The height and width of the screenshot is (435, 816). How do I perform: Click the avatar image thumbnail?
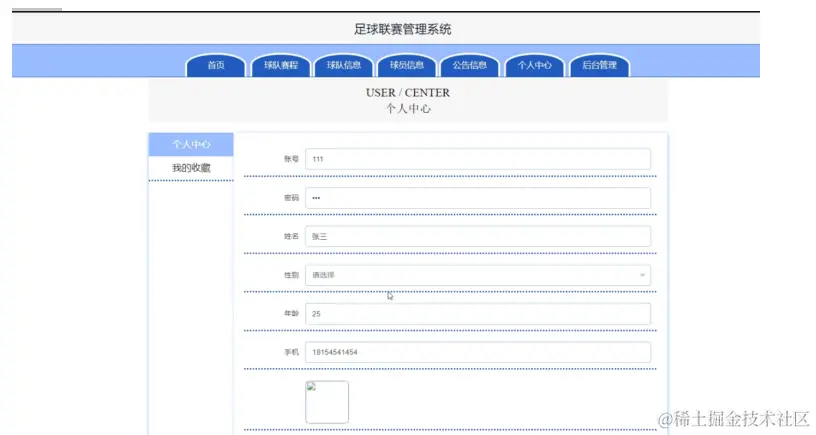327,402
